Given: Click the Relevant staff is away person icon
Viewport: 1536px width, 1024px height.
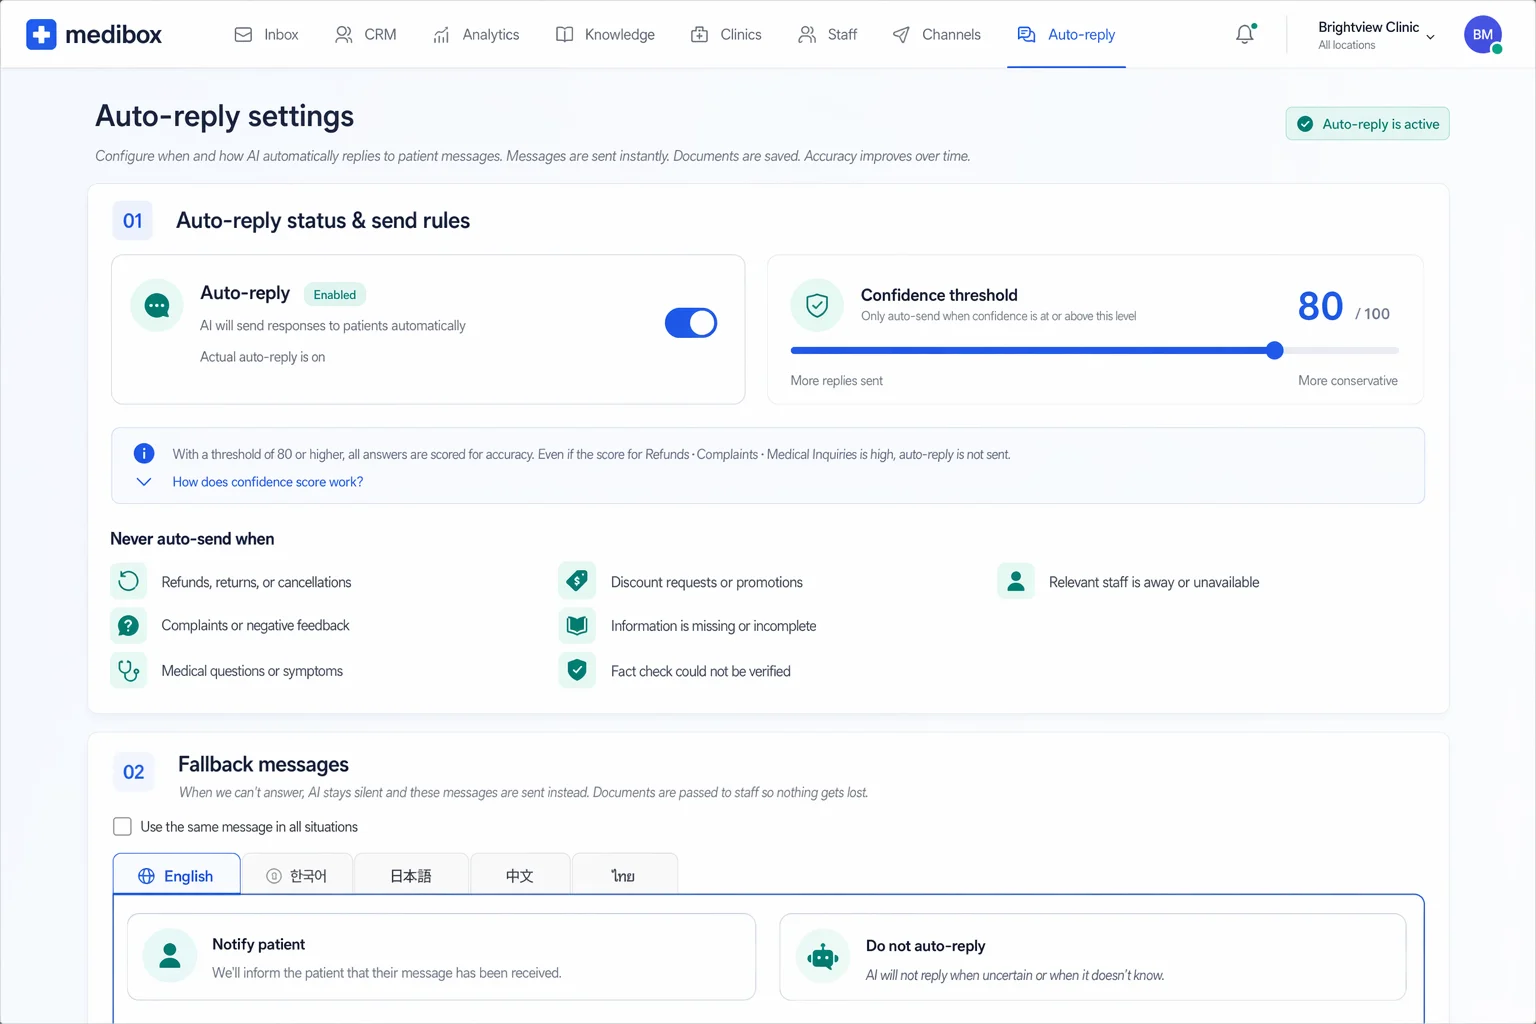Looking at the screenshot, I should coord(1016,581).
